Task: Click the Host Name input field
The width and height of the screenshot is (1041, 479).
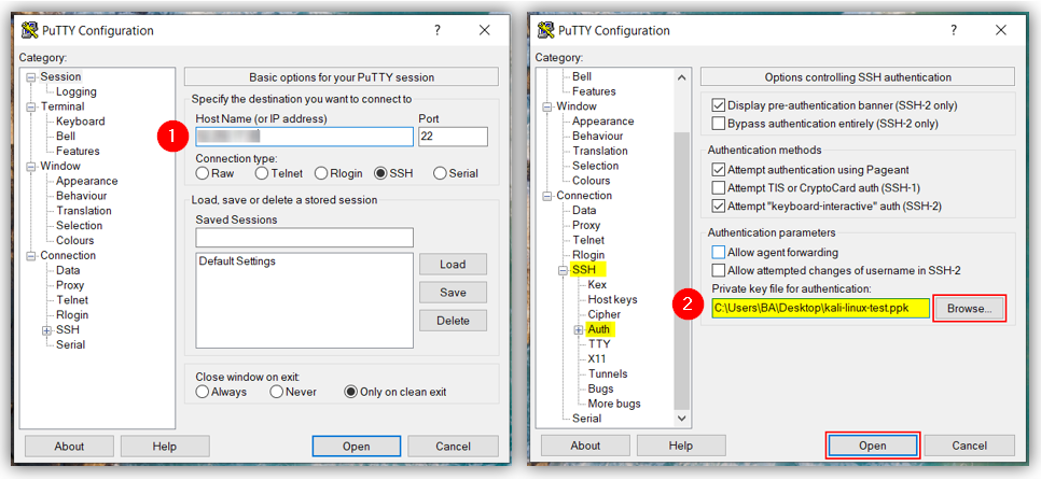Action: tap(305, 137)
